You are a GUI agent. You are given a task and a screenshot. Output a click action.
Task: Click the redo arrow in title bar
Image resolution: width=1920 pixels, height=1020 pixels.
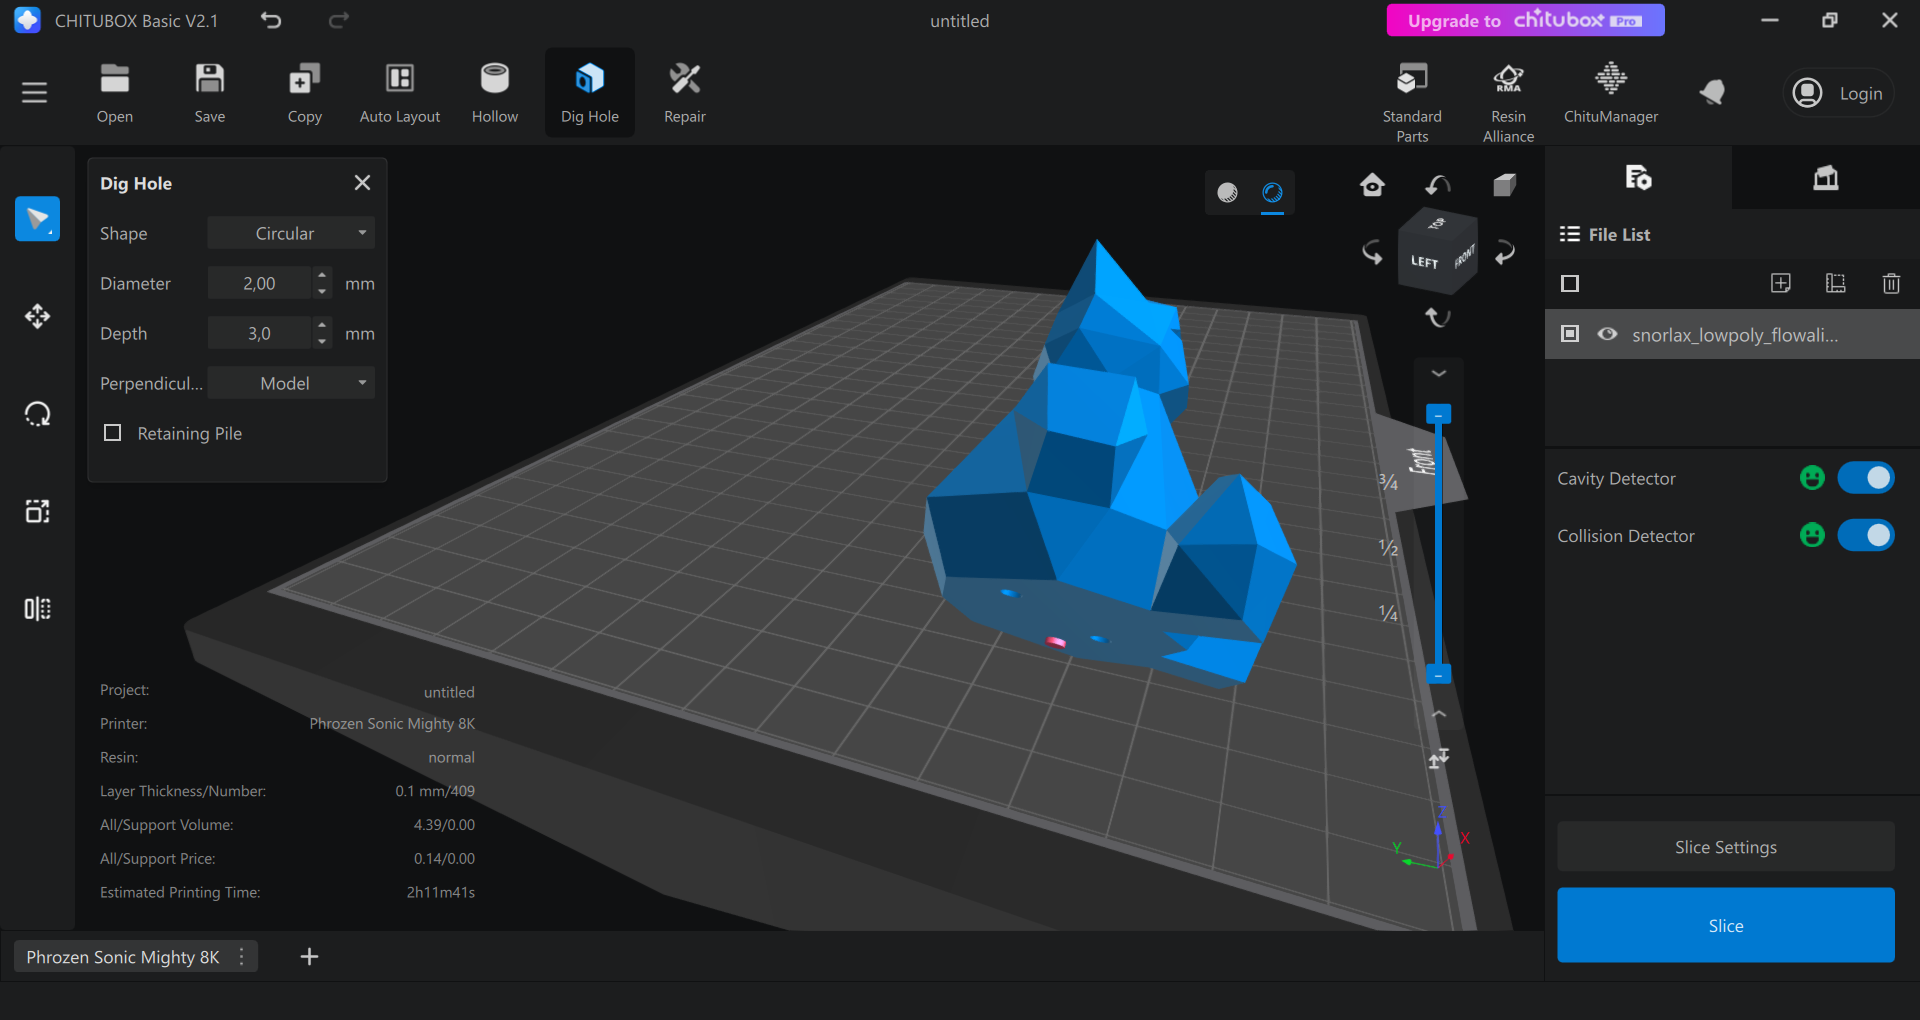(x=339, y=20)
